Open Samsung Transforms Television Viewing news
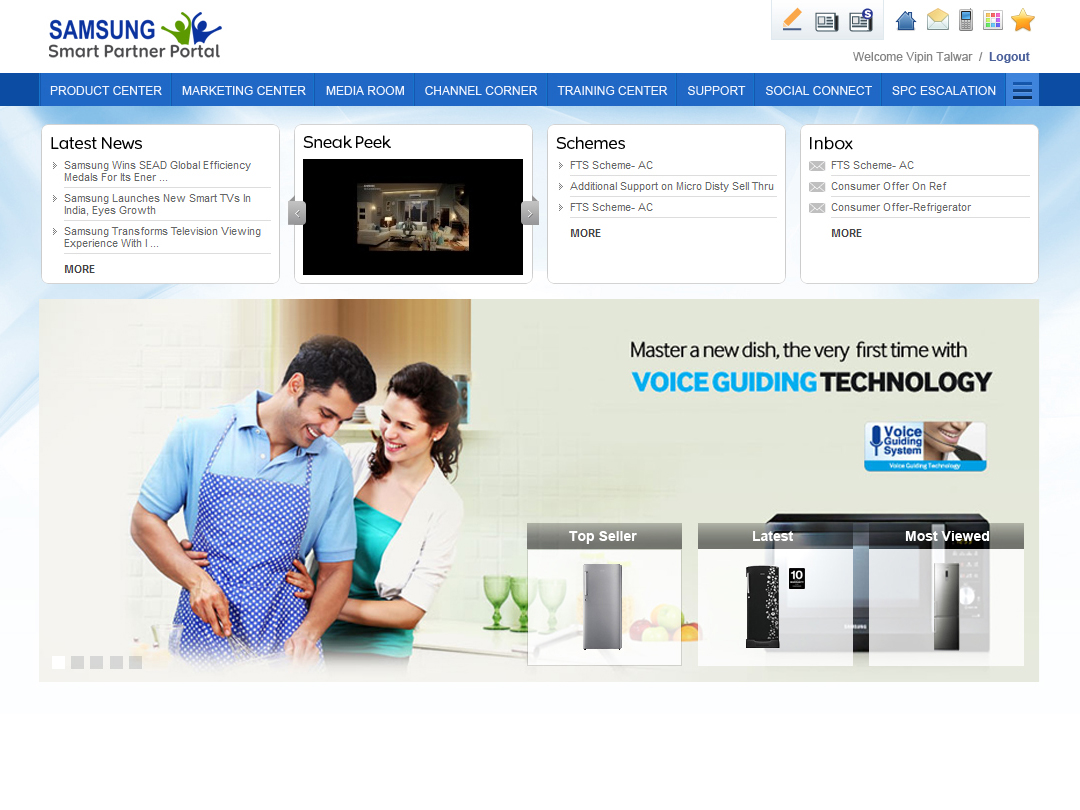The width and height of the screenshot is (1080, 810). click(163, 237)
